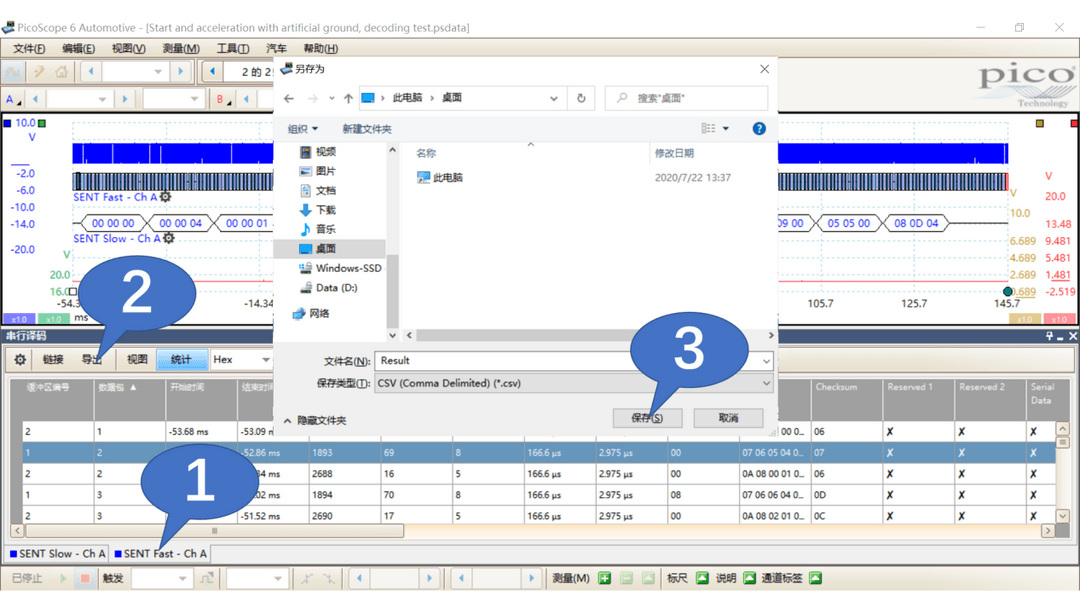Image resolution: width=1080 pixels, height=608 pixels.
Task: Start capture with the green play button
Action: coord(63,578)
